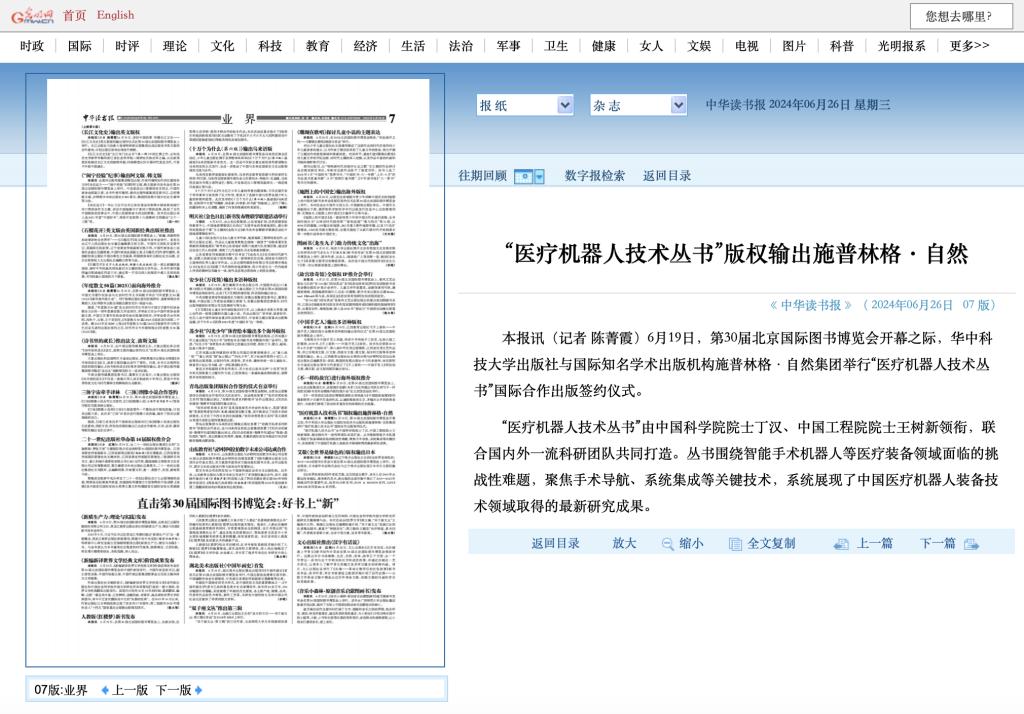
Task: Click 放大 to enlarge text
Action: [x=624, y=544]
